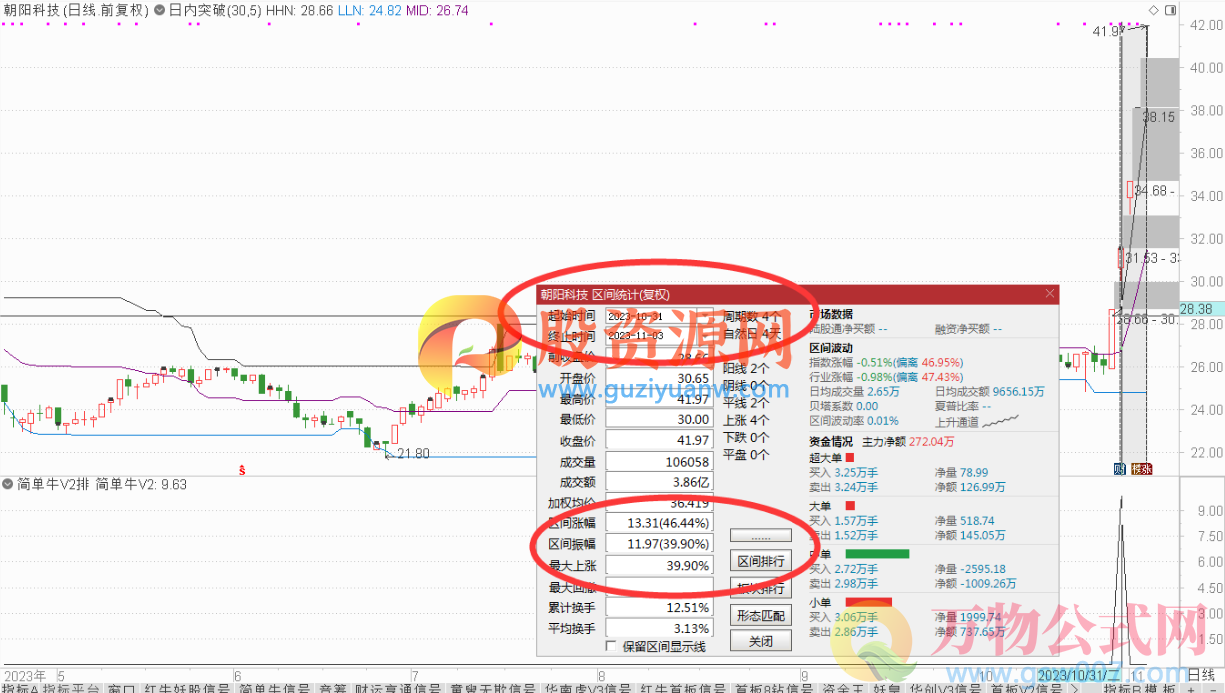This screenshot has height=693, width=1225.
Task: Switch to the 妖皇 tab
Action: [887, 687]
